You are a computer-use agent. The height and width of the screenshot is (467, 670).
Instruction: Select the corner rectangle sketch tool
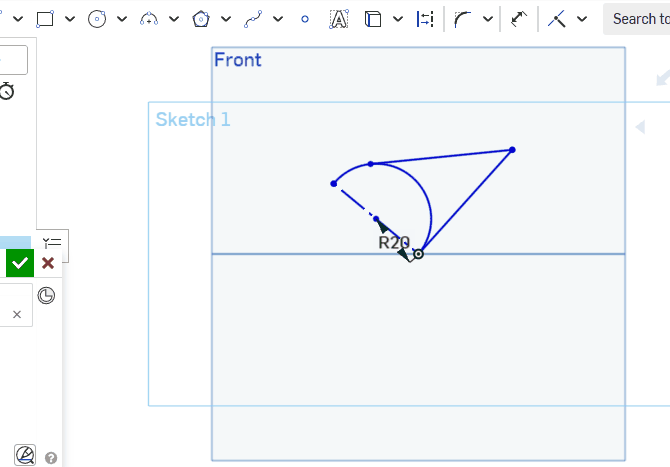(x=45, y=19)
